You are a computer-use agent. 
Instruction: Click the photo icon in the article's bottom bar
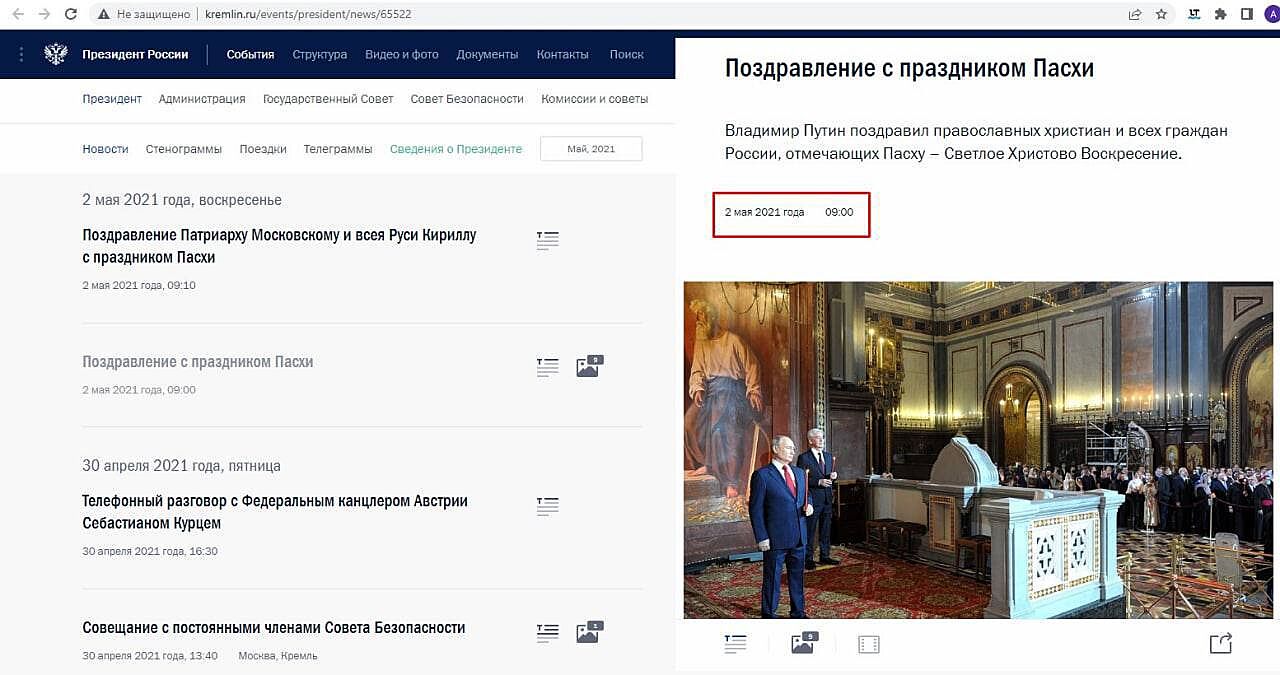coord(803,644)
